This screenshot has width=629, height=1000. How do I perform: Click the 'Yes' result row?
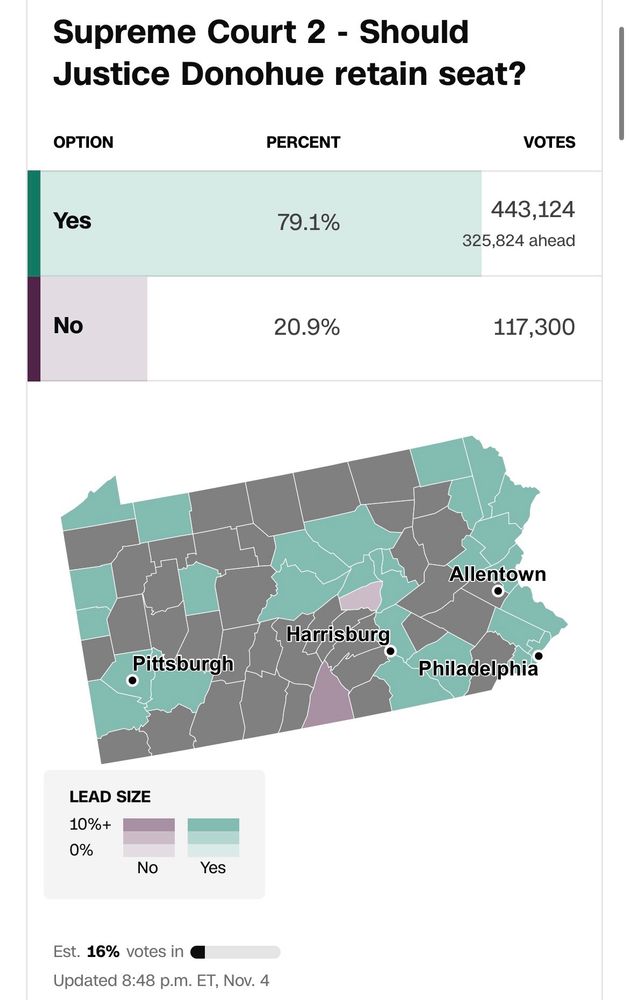314,222
